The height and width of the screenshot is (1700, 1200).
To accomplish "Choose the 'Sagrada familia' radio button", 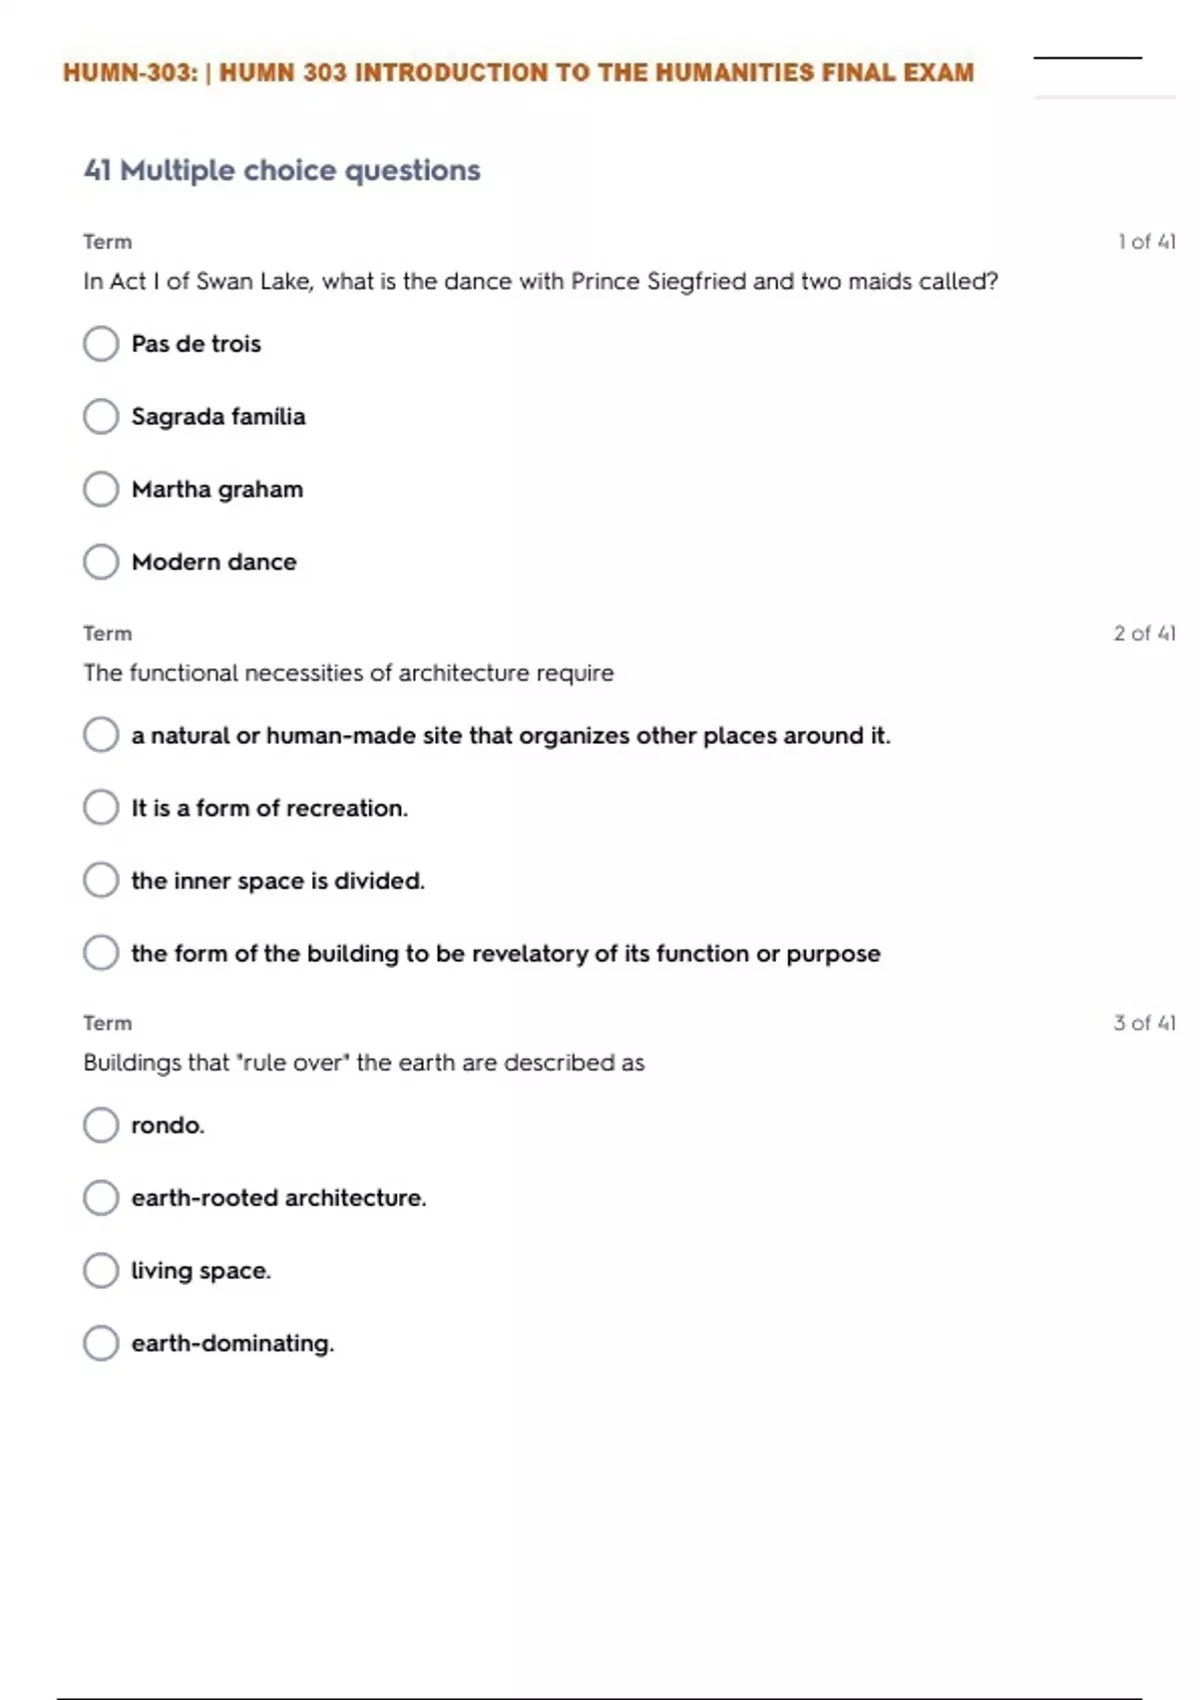I will [x=101, y=417].
